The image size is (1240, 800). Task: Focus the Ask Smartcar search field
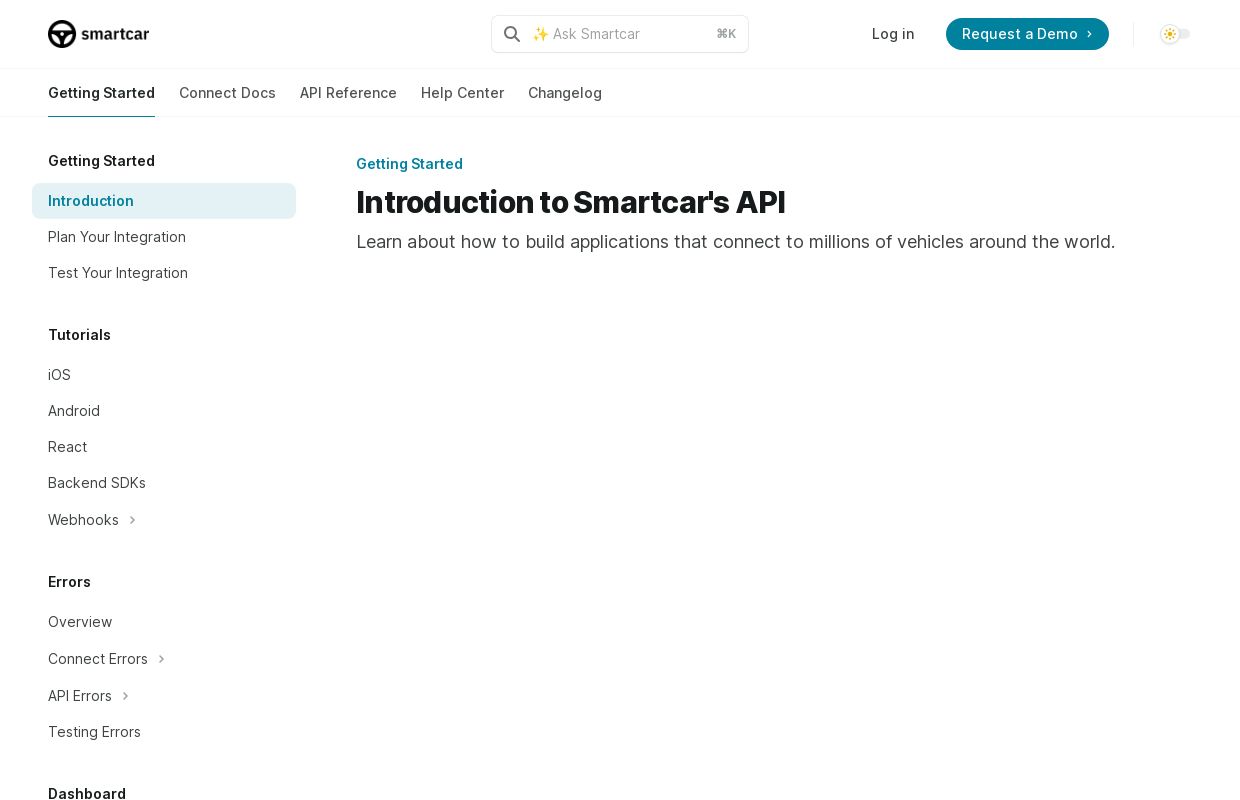click(x=620, y=34)
